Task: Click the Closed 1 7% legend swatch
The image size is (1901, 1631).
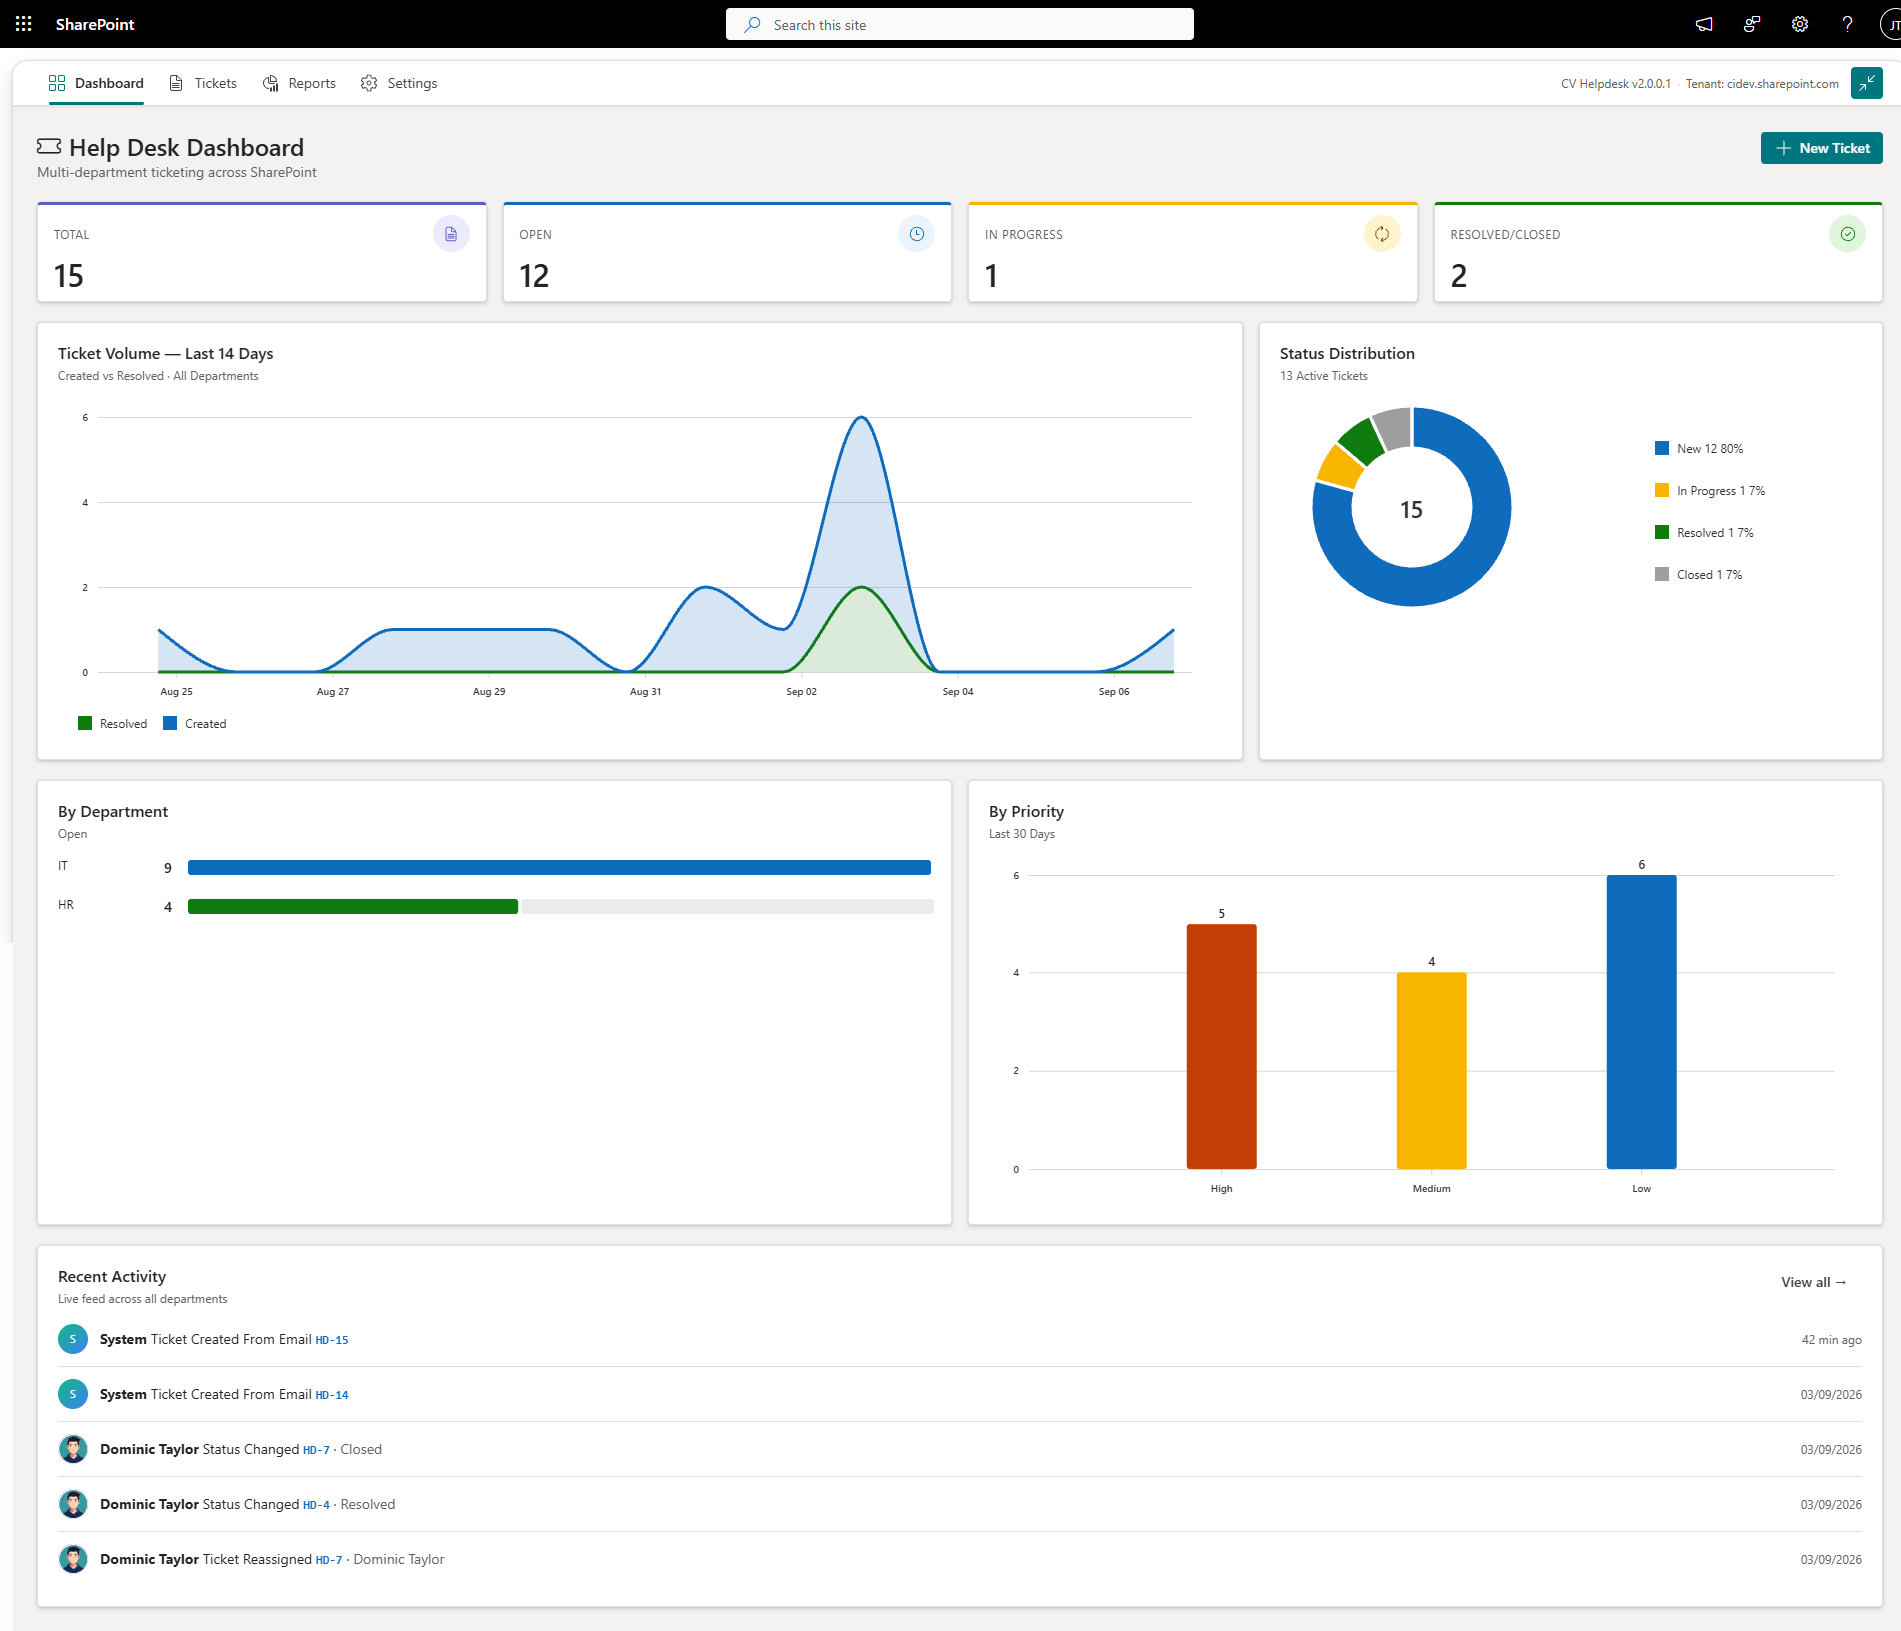Action: (x=1662, y=574)
